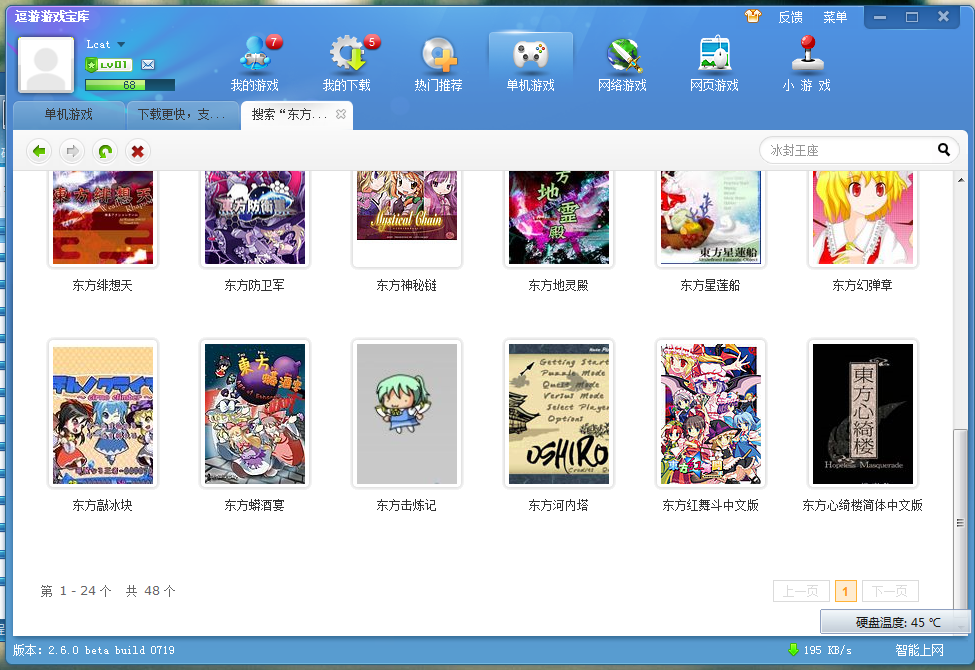The width and height of the screenshot is (975, 670).
Task: Open 东方神秘链 Mystical Chain cover
Action: [x=407, y=218]
